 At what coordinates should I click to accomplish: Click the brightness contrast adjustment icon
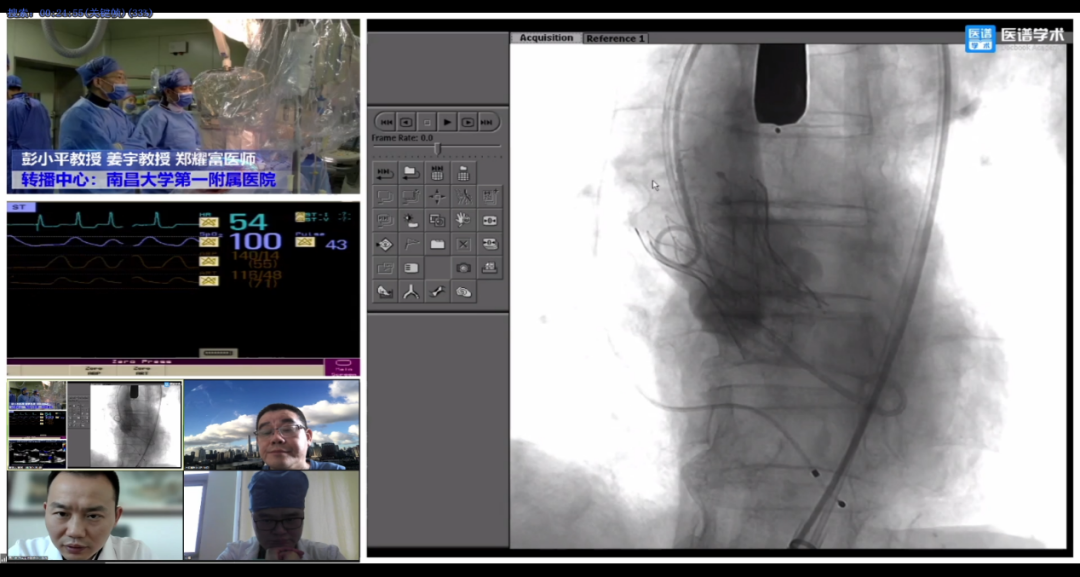(411, 220)
